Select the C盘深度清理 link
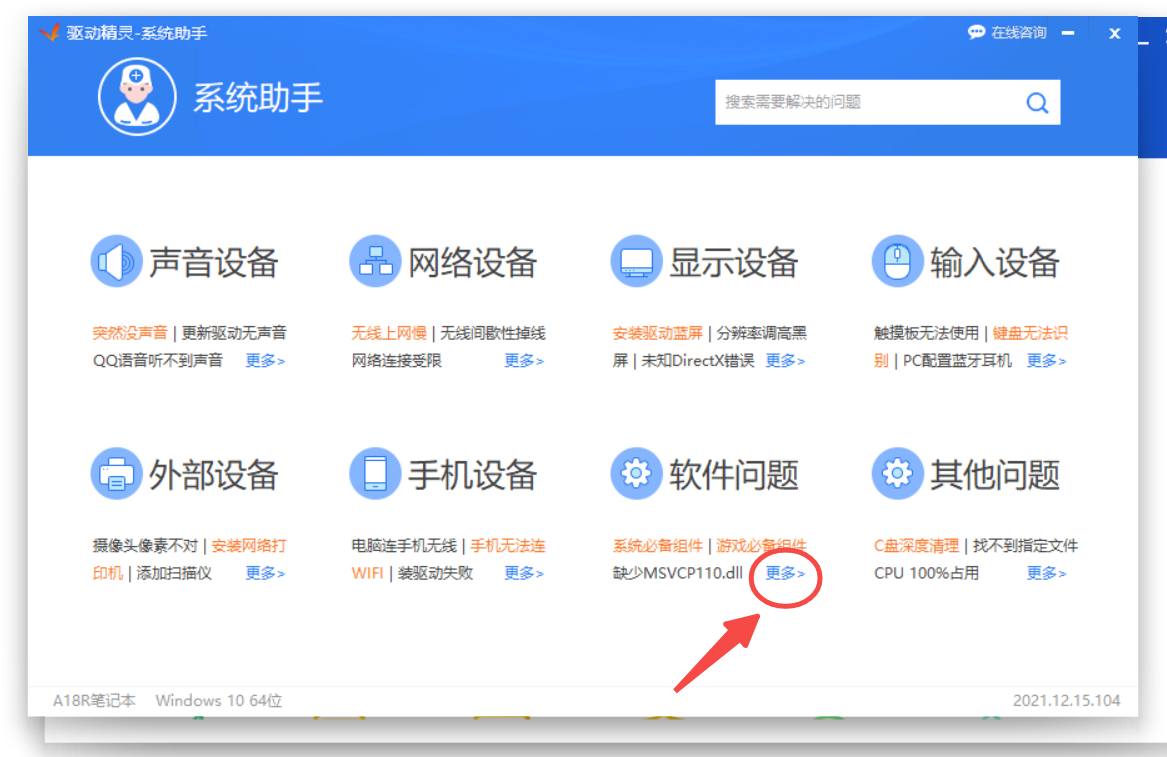The width and height of the screenshot is (1167, 757). (x=916, y=546)
